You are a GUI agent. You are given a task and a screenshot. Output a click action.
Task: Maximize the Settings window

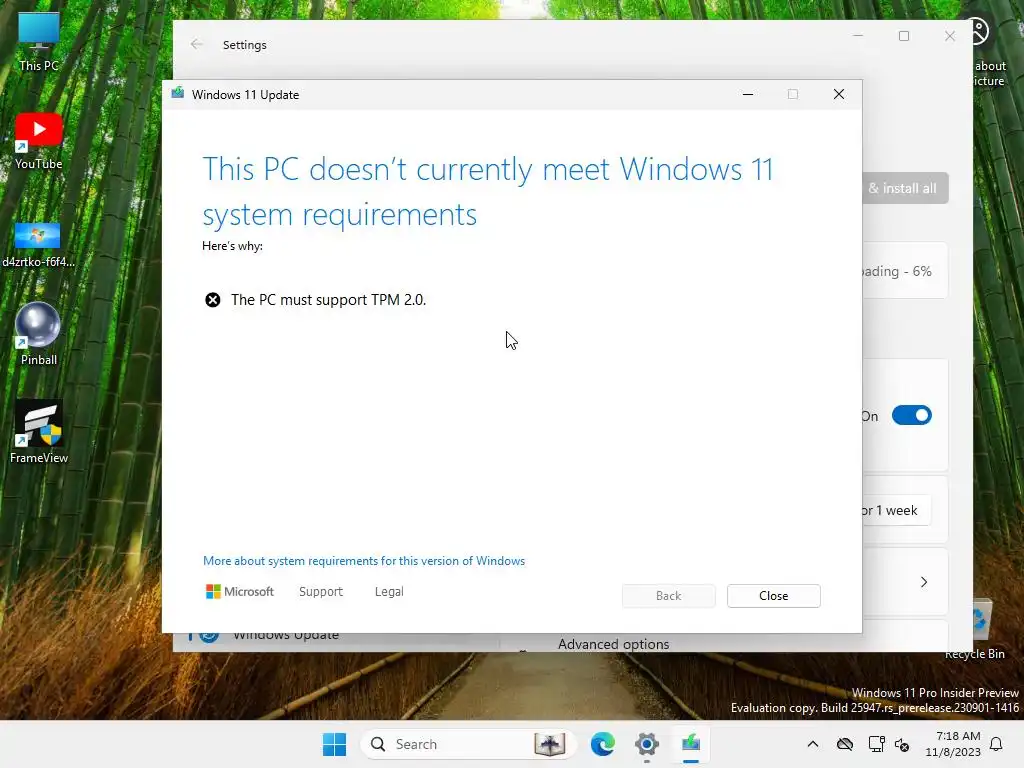pyautogui.click(x=904, y=36)
